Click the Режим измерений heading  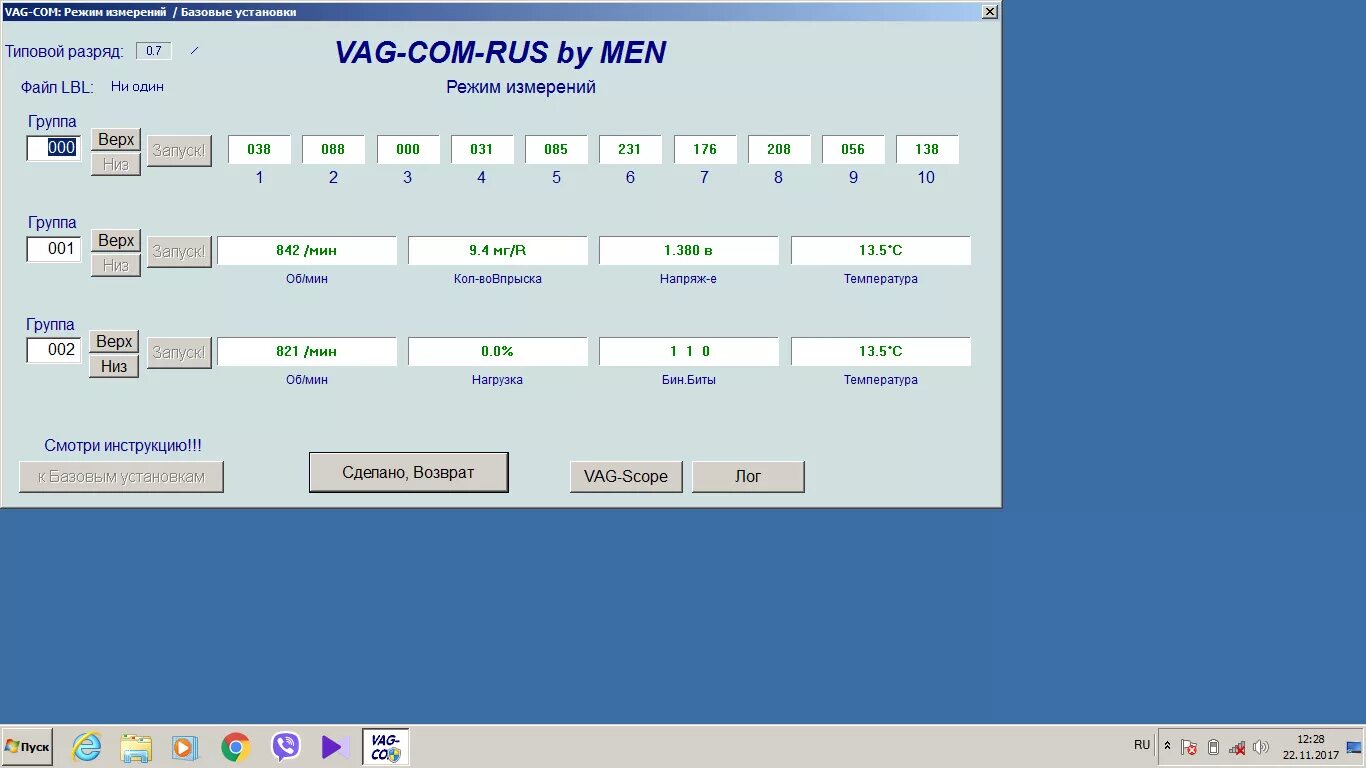click(521, 87)
